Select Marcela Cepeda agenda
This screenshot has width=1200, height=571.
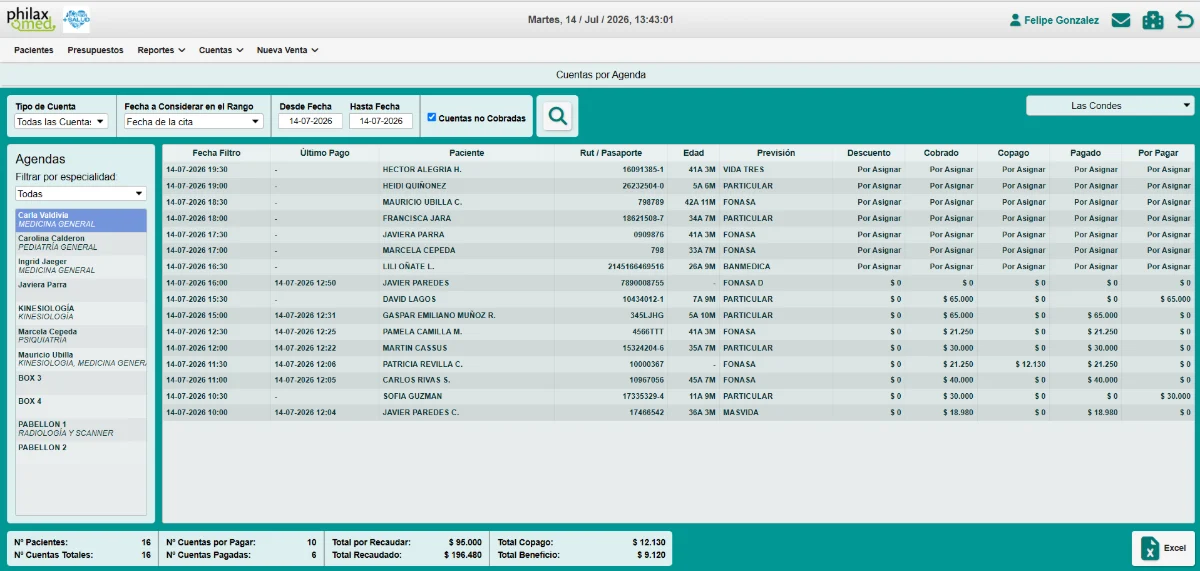(81, 336)
